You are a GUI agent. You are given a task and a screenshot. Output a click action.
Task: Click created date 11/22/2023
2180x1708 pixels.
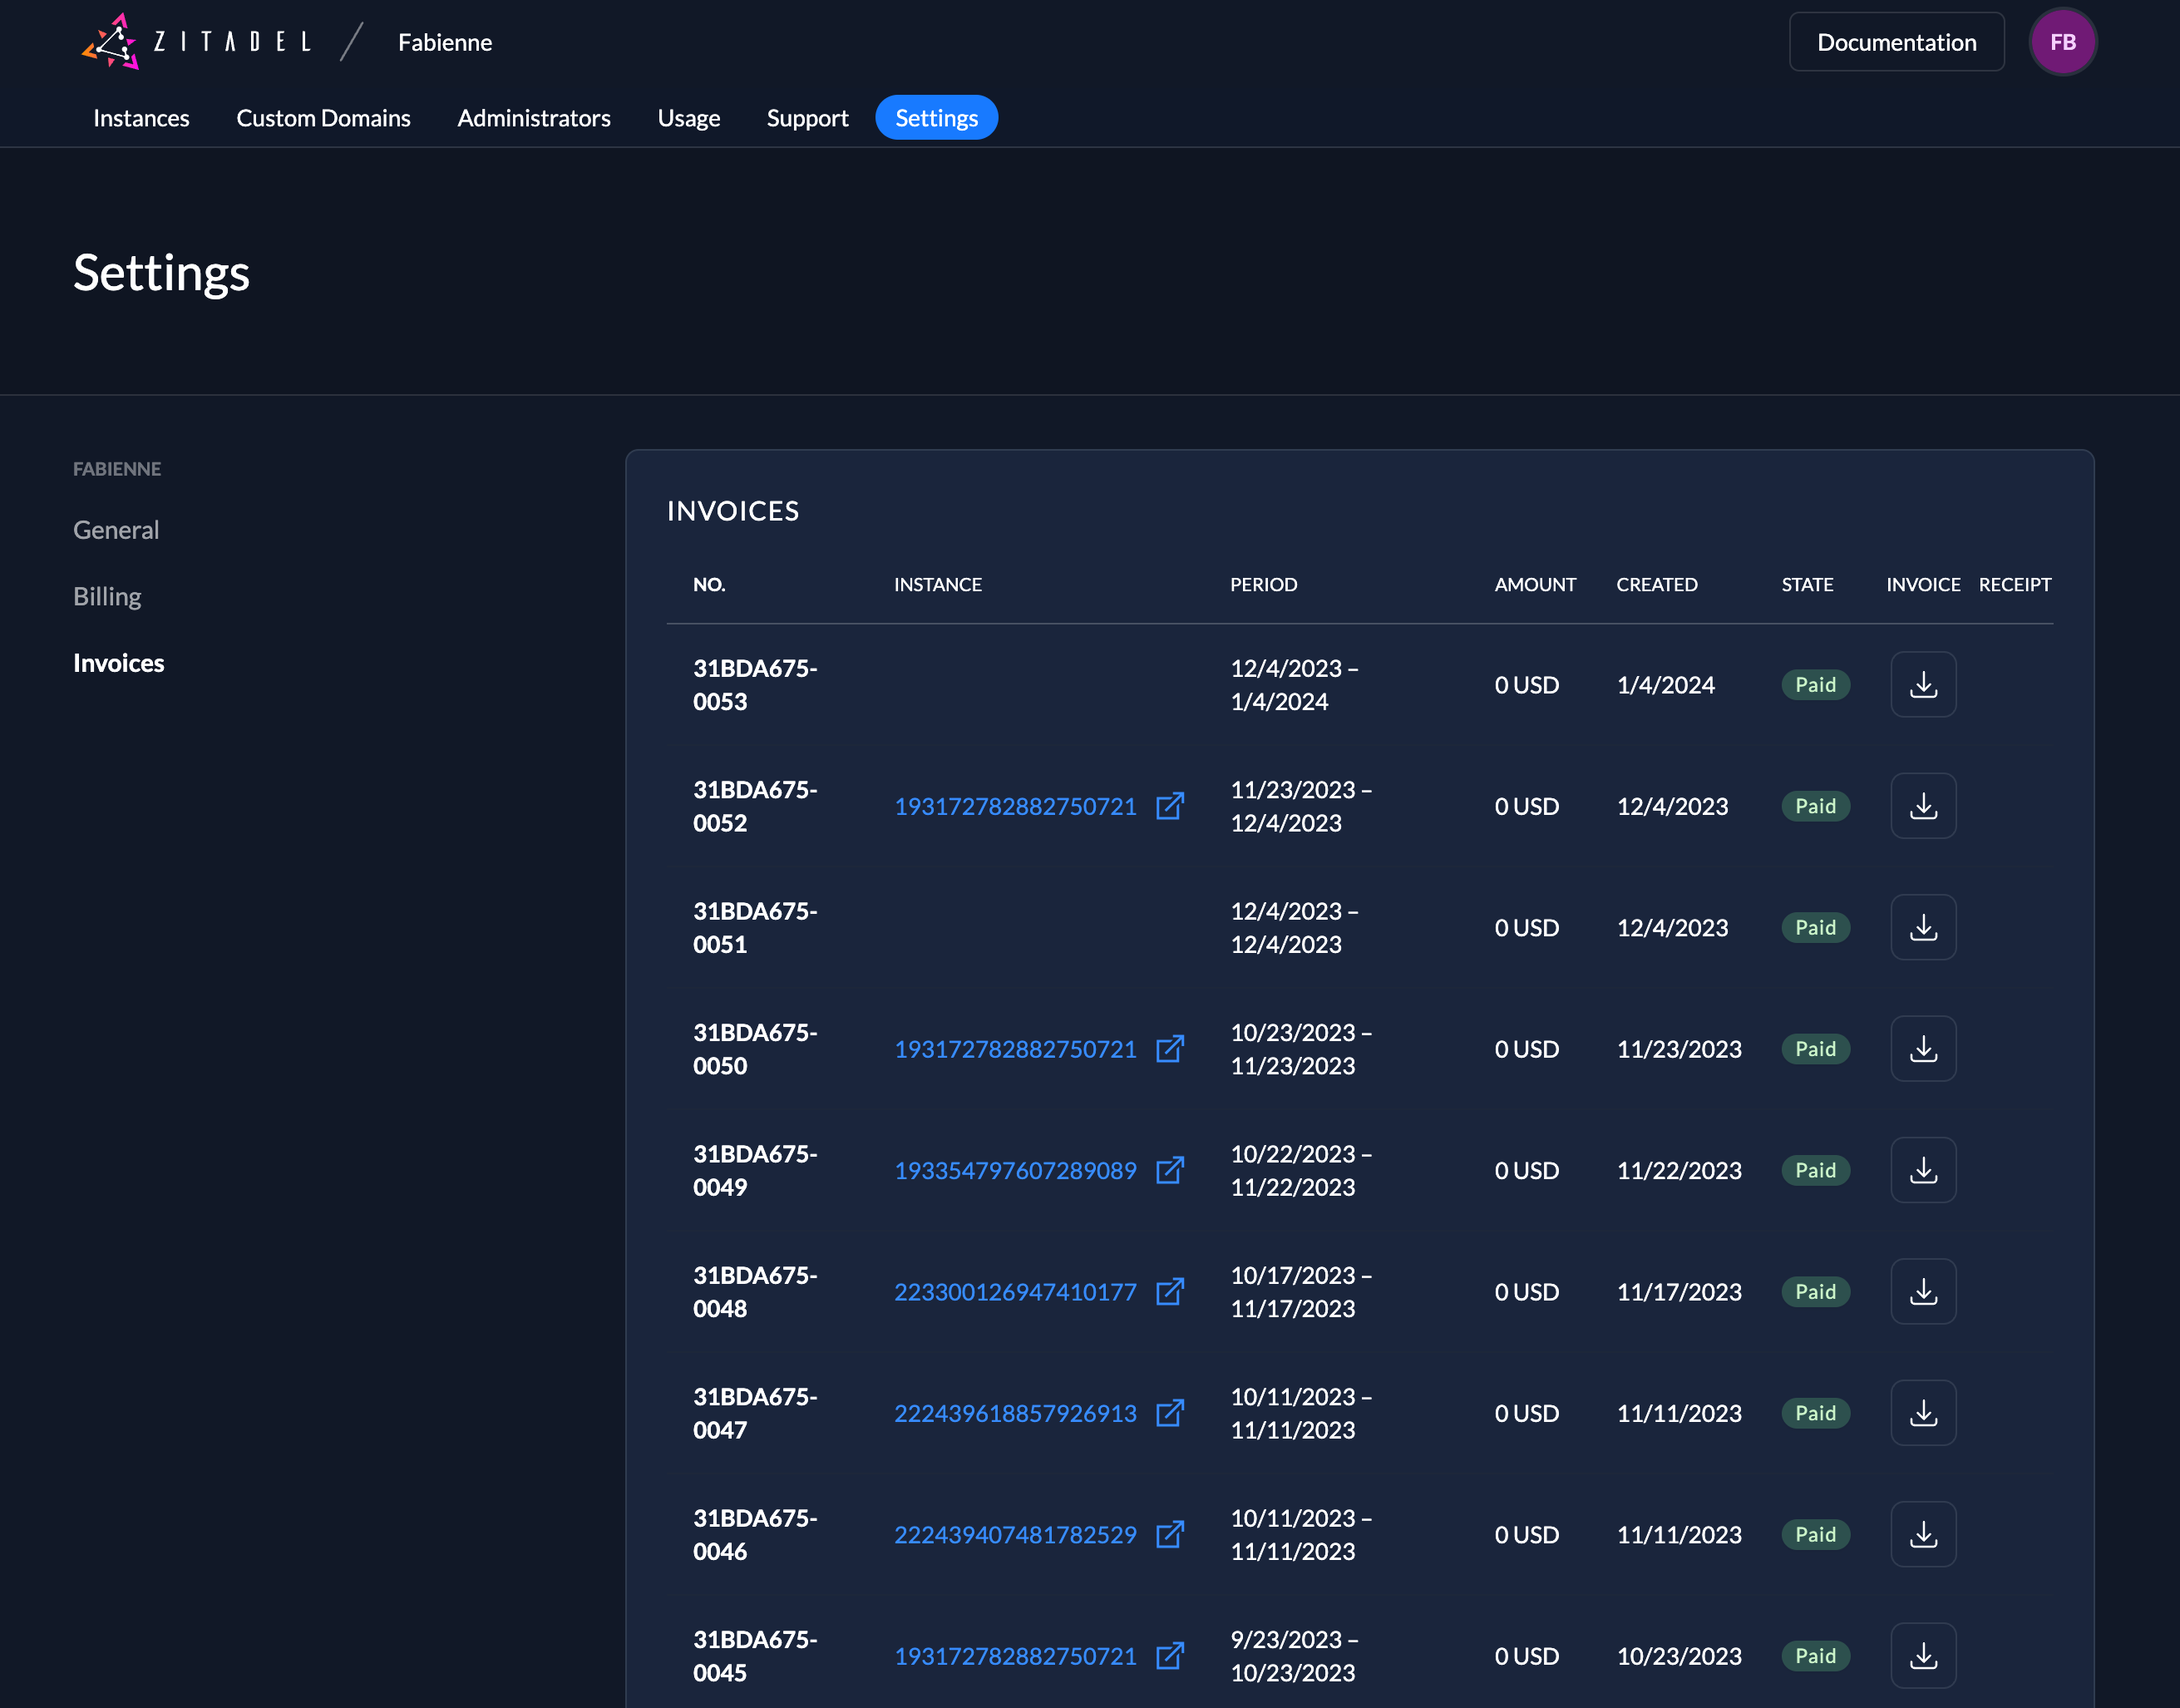[1679, 1170]
